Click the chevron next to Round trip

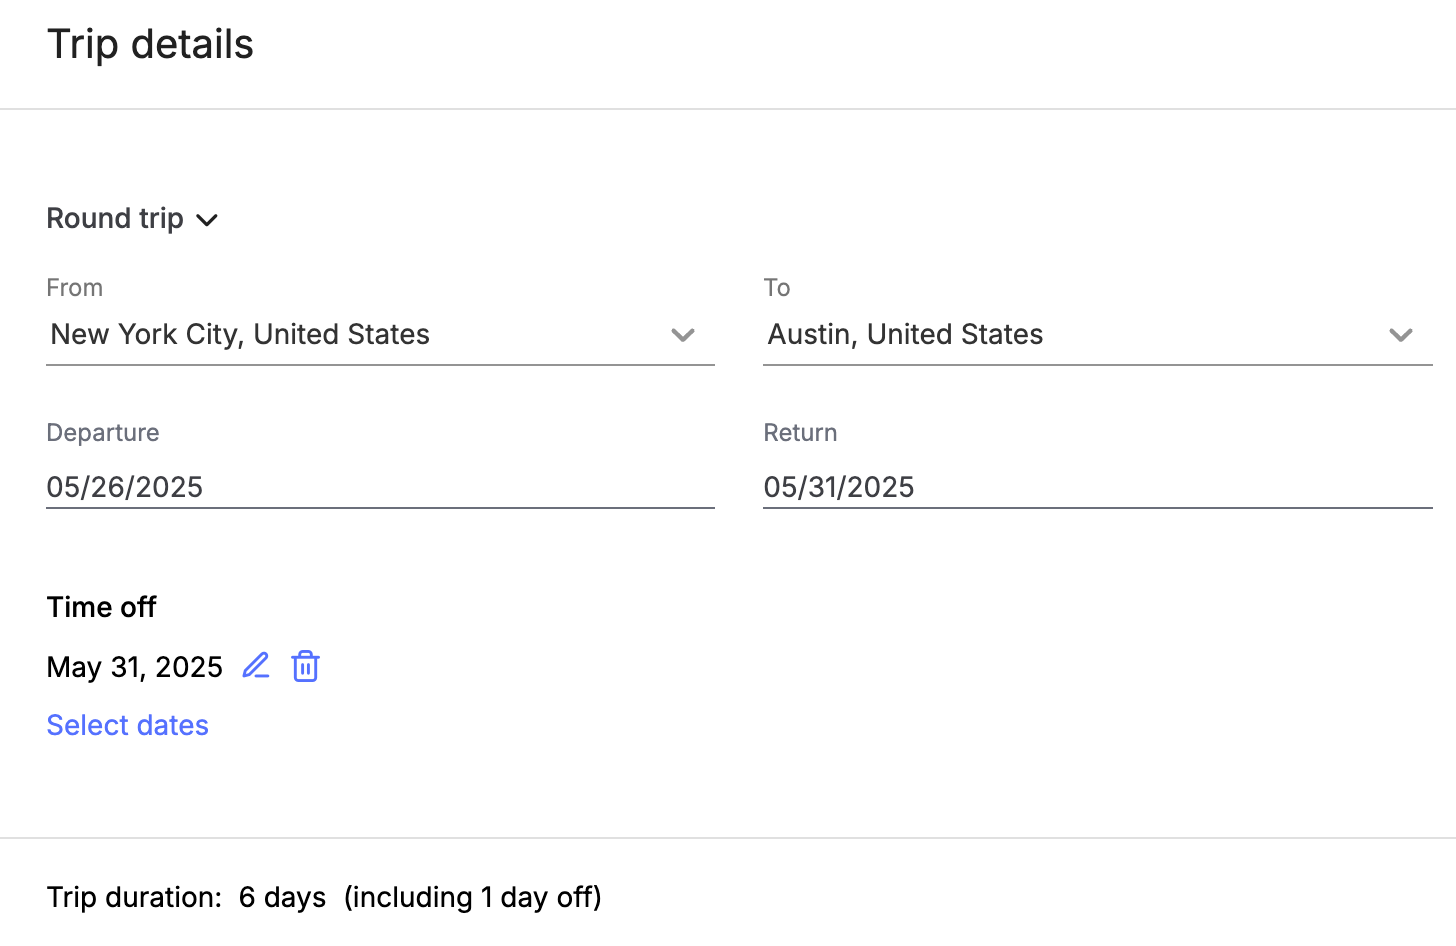(x=207, y=220)
